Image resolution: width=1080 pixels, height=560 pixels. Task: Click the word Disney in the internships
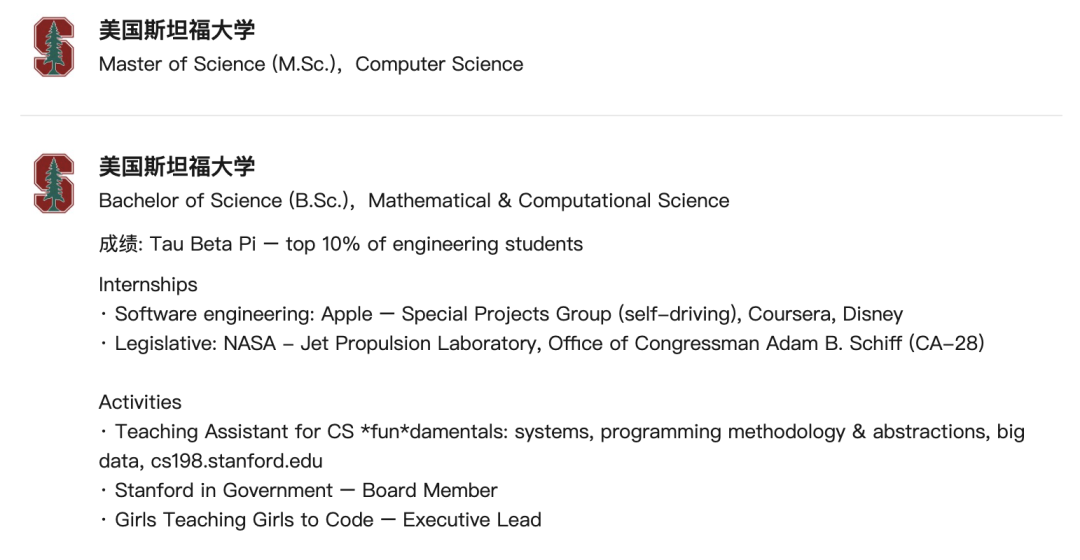click(x=872, y=314)
